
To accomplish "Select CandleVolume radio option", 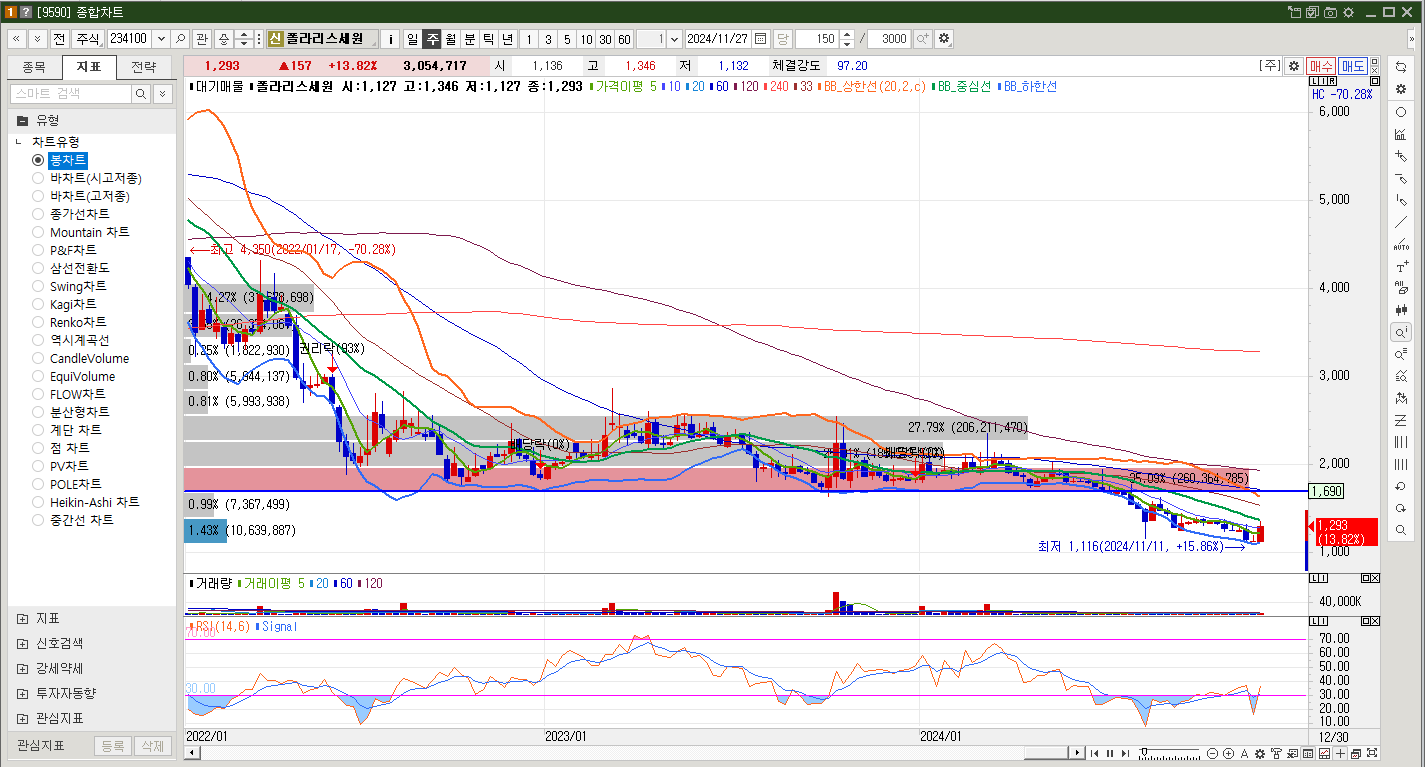I will pos(38,358).
